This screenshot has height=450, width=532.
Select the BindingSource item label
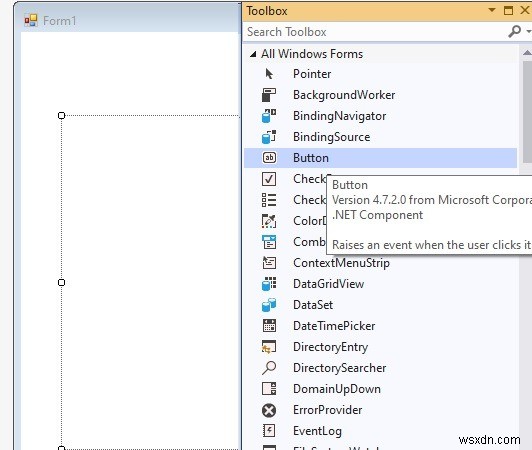[x=331, y=137]
